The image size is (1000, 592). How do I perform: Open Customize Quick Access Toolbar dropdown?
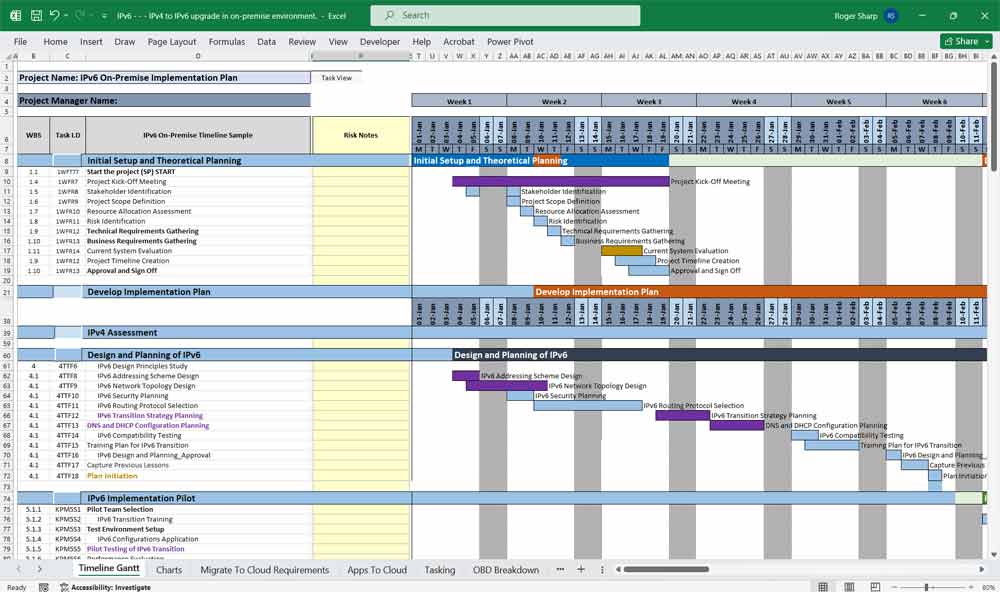(x=105, y=16)
